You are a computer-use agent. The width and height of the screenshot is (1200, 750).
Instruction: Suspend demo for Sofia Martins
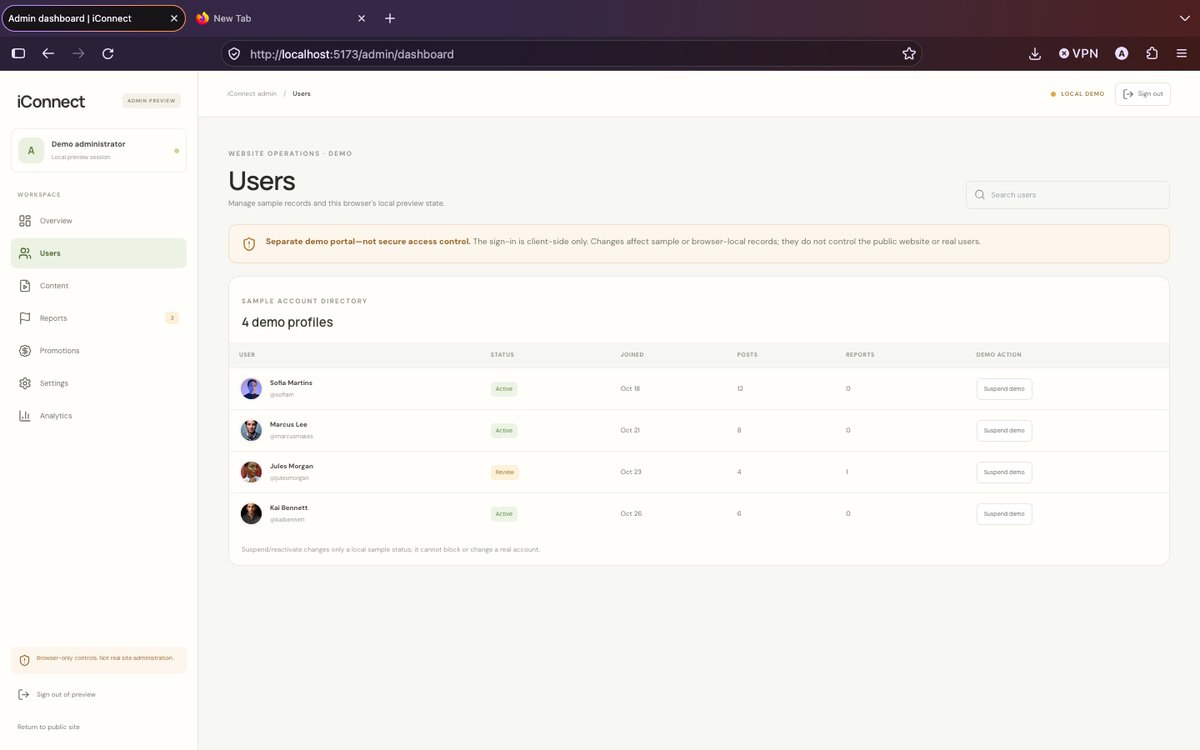pos(1004,389)
